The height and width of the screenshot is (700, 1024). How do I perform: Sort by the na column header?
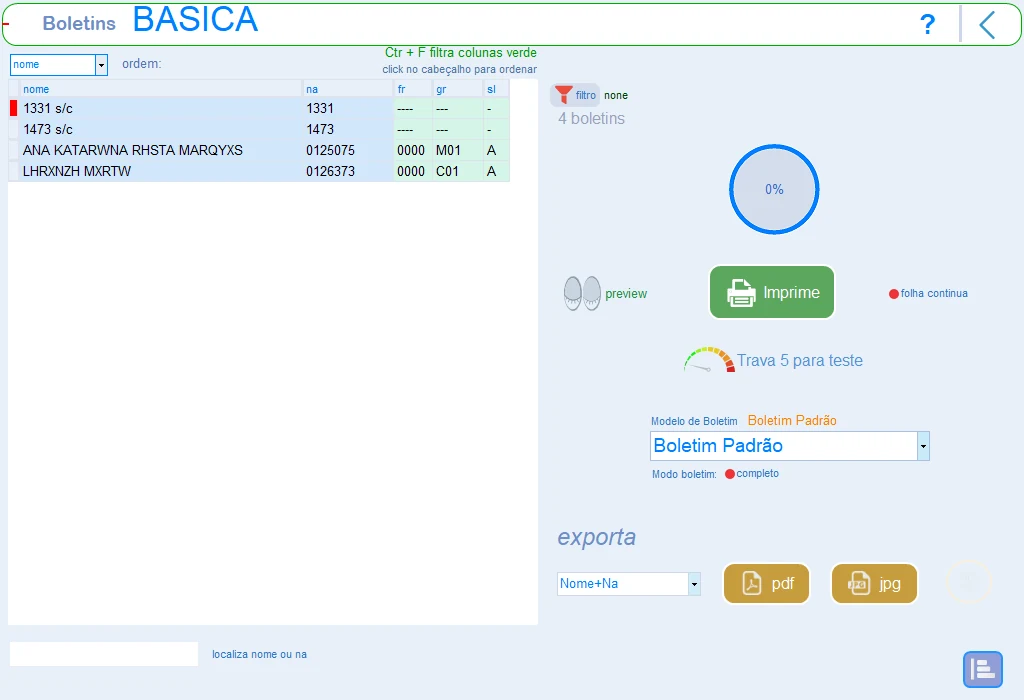(x=347, y=89)
